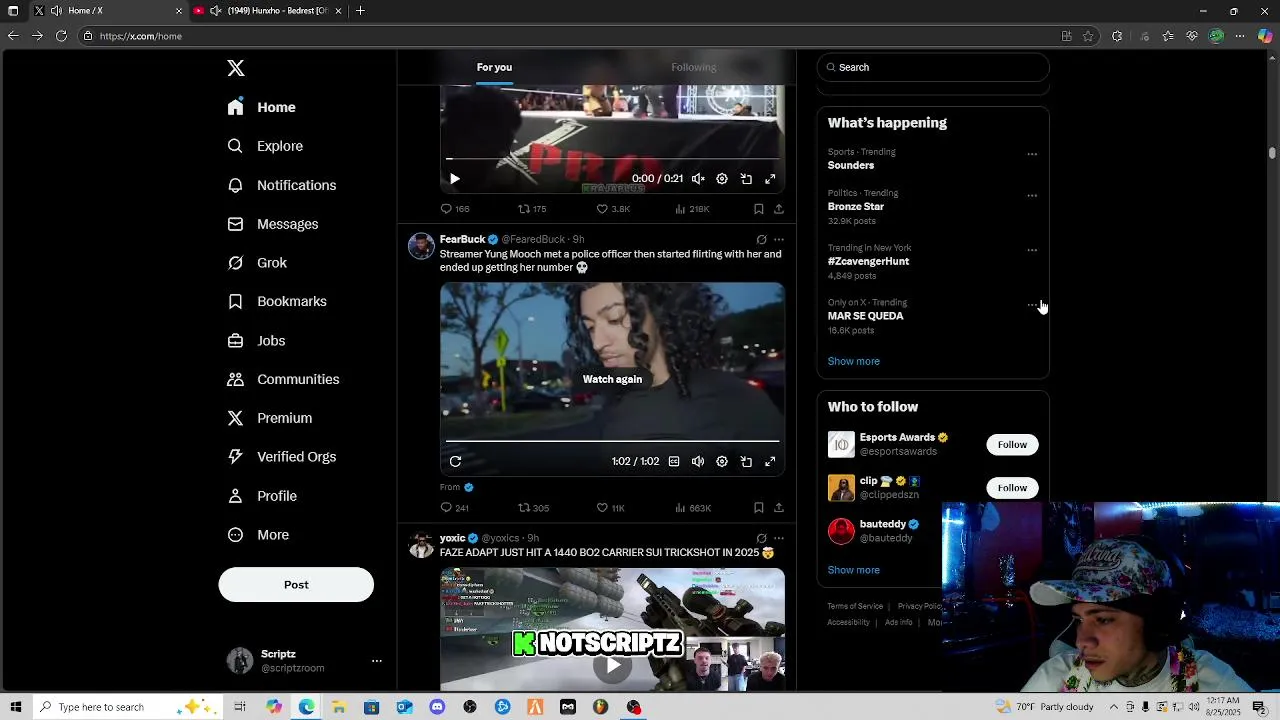Open options for #ZcavengerHunt trend

1032,250
